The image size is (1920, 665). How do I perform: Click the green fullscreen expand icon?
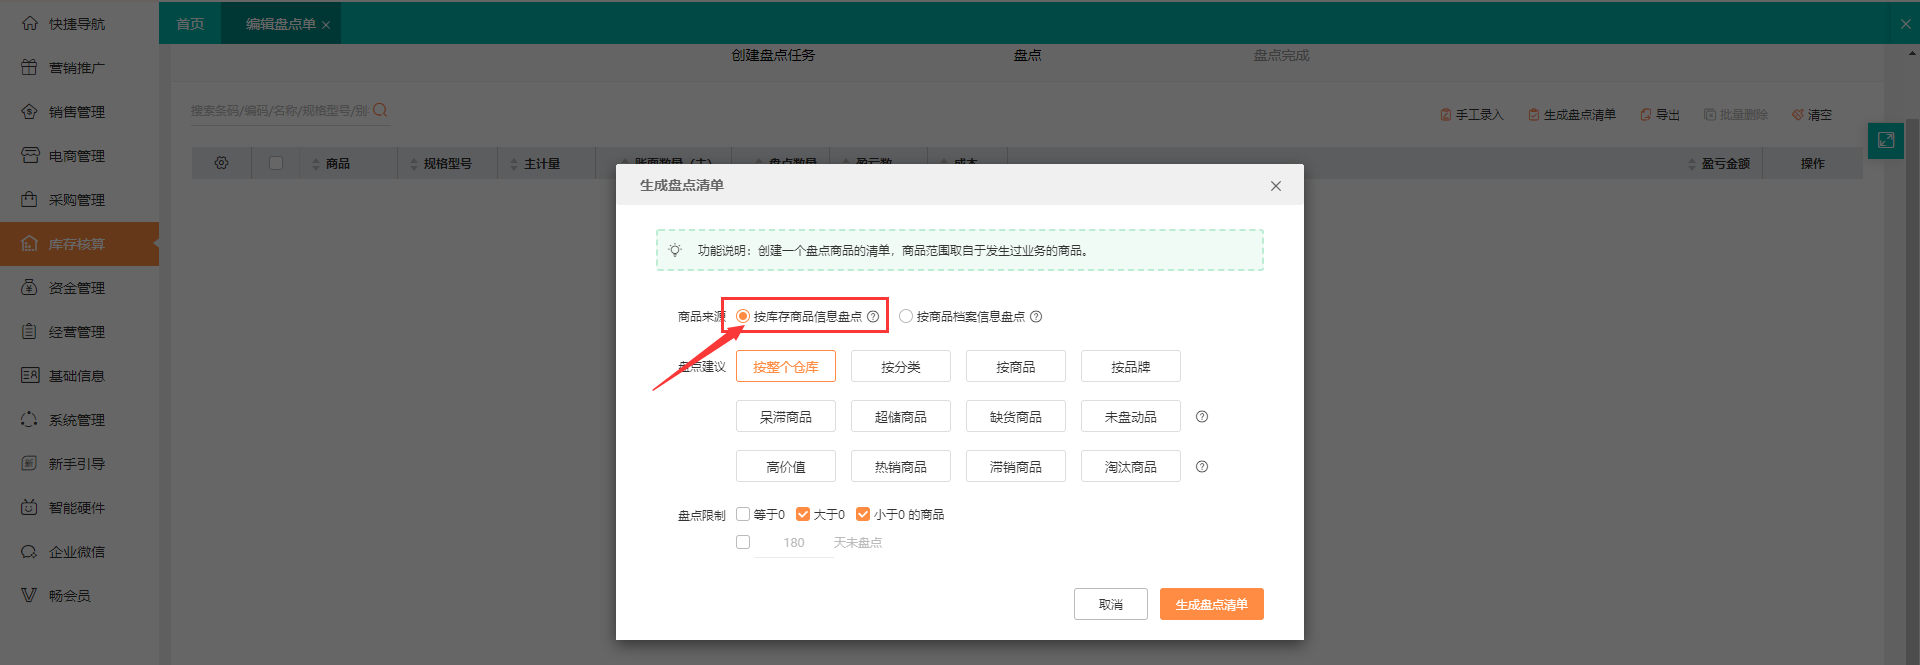[x=1885, y=140]
